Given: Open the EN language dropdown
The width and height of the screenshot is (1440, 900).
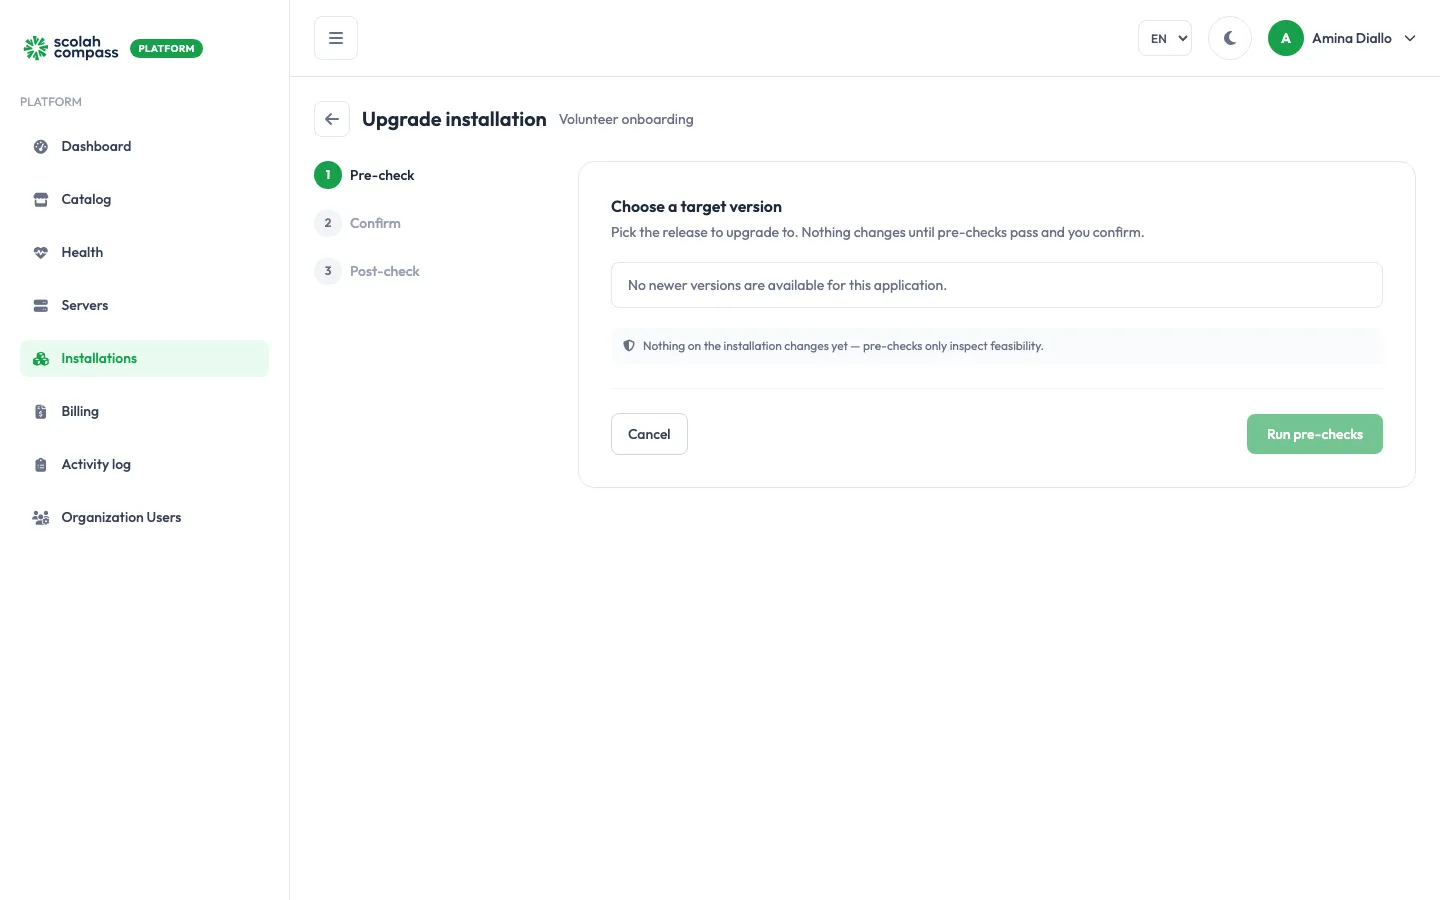Looking at the screenshot, I should (x=1165, y=38).
